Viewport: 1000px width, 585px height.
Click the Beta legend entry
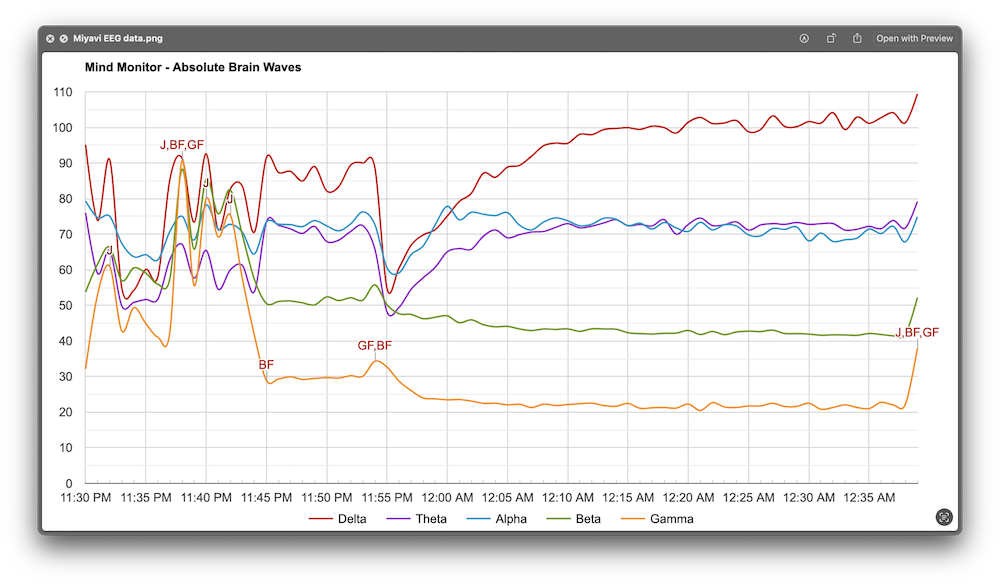pyautogui.click(x=587, y=519)
